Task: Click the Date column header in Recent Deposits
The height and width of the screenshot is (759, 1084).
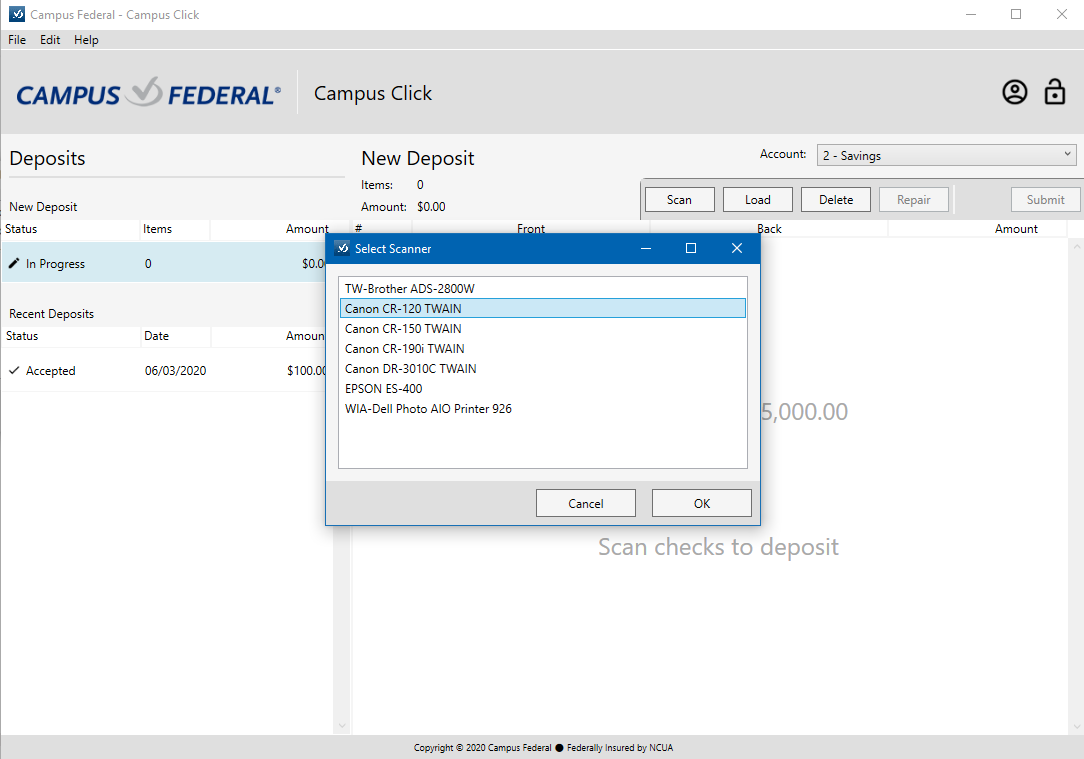Action: click(x=175, y=336)
